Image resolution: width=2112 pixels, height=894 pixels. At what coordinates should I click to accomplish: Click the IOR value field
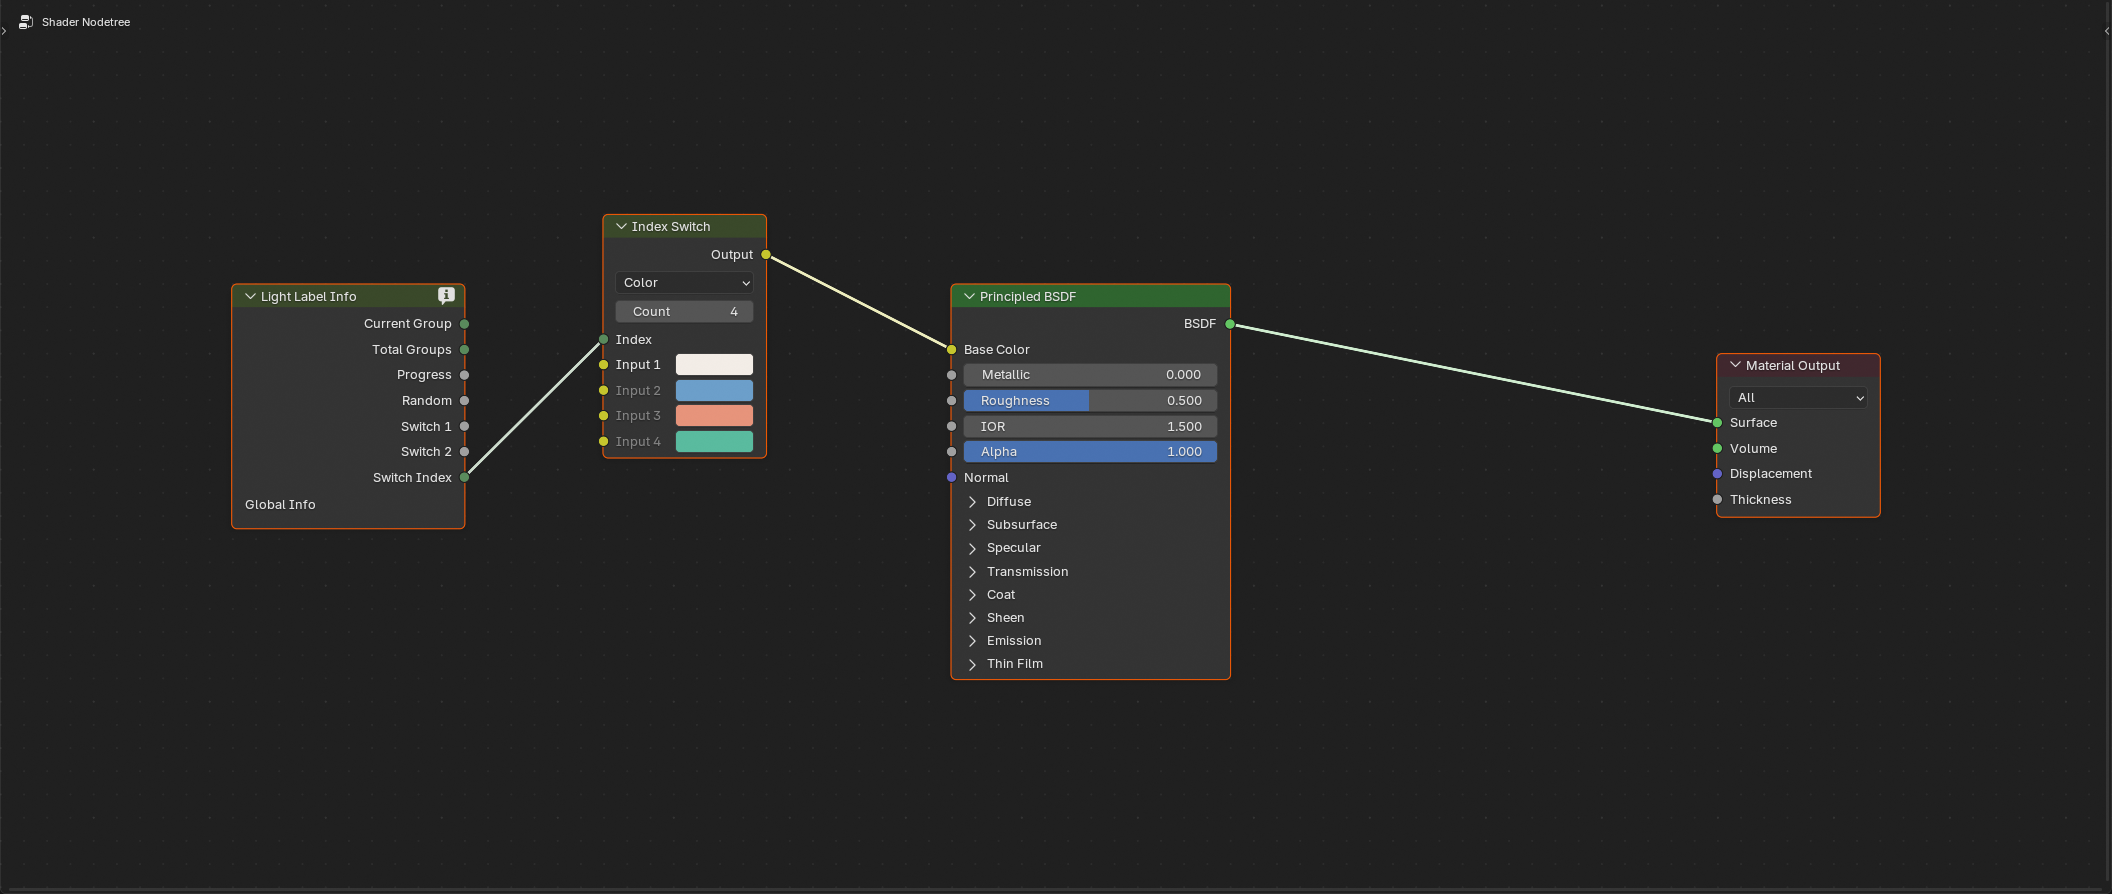click(x=1090, y=427)
